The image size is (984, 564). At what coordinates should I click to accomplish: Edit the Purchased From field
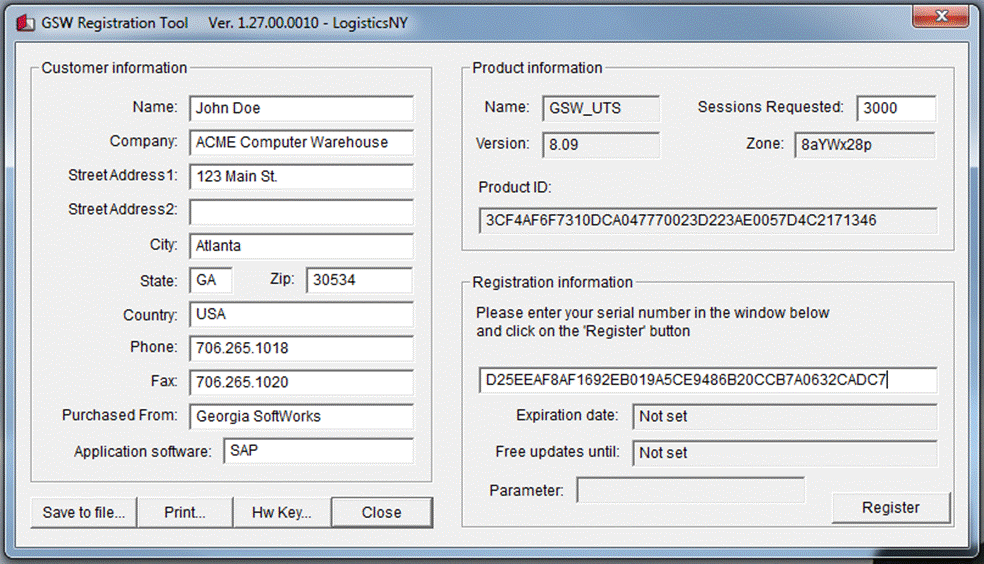301,416
